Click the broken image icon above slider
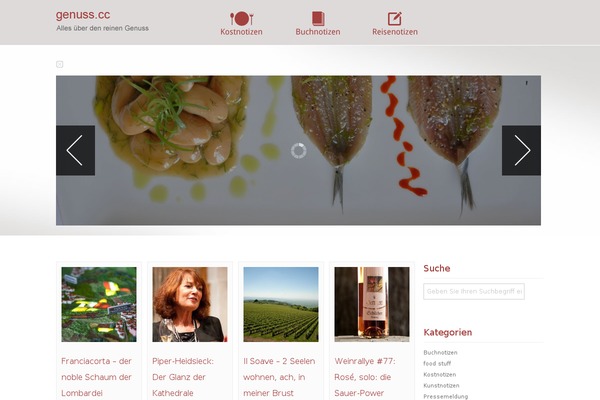Image resolution: width=600 pixels, height=400 pixels. tap(59, 64)
